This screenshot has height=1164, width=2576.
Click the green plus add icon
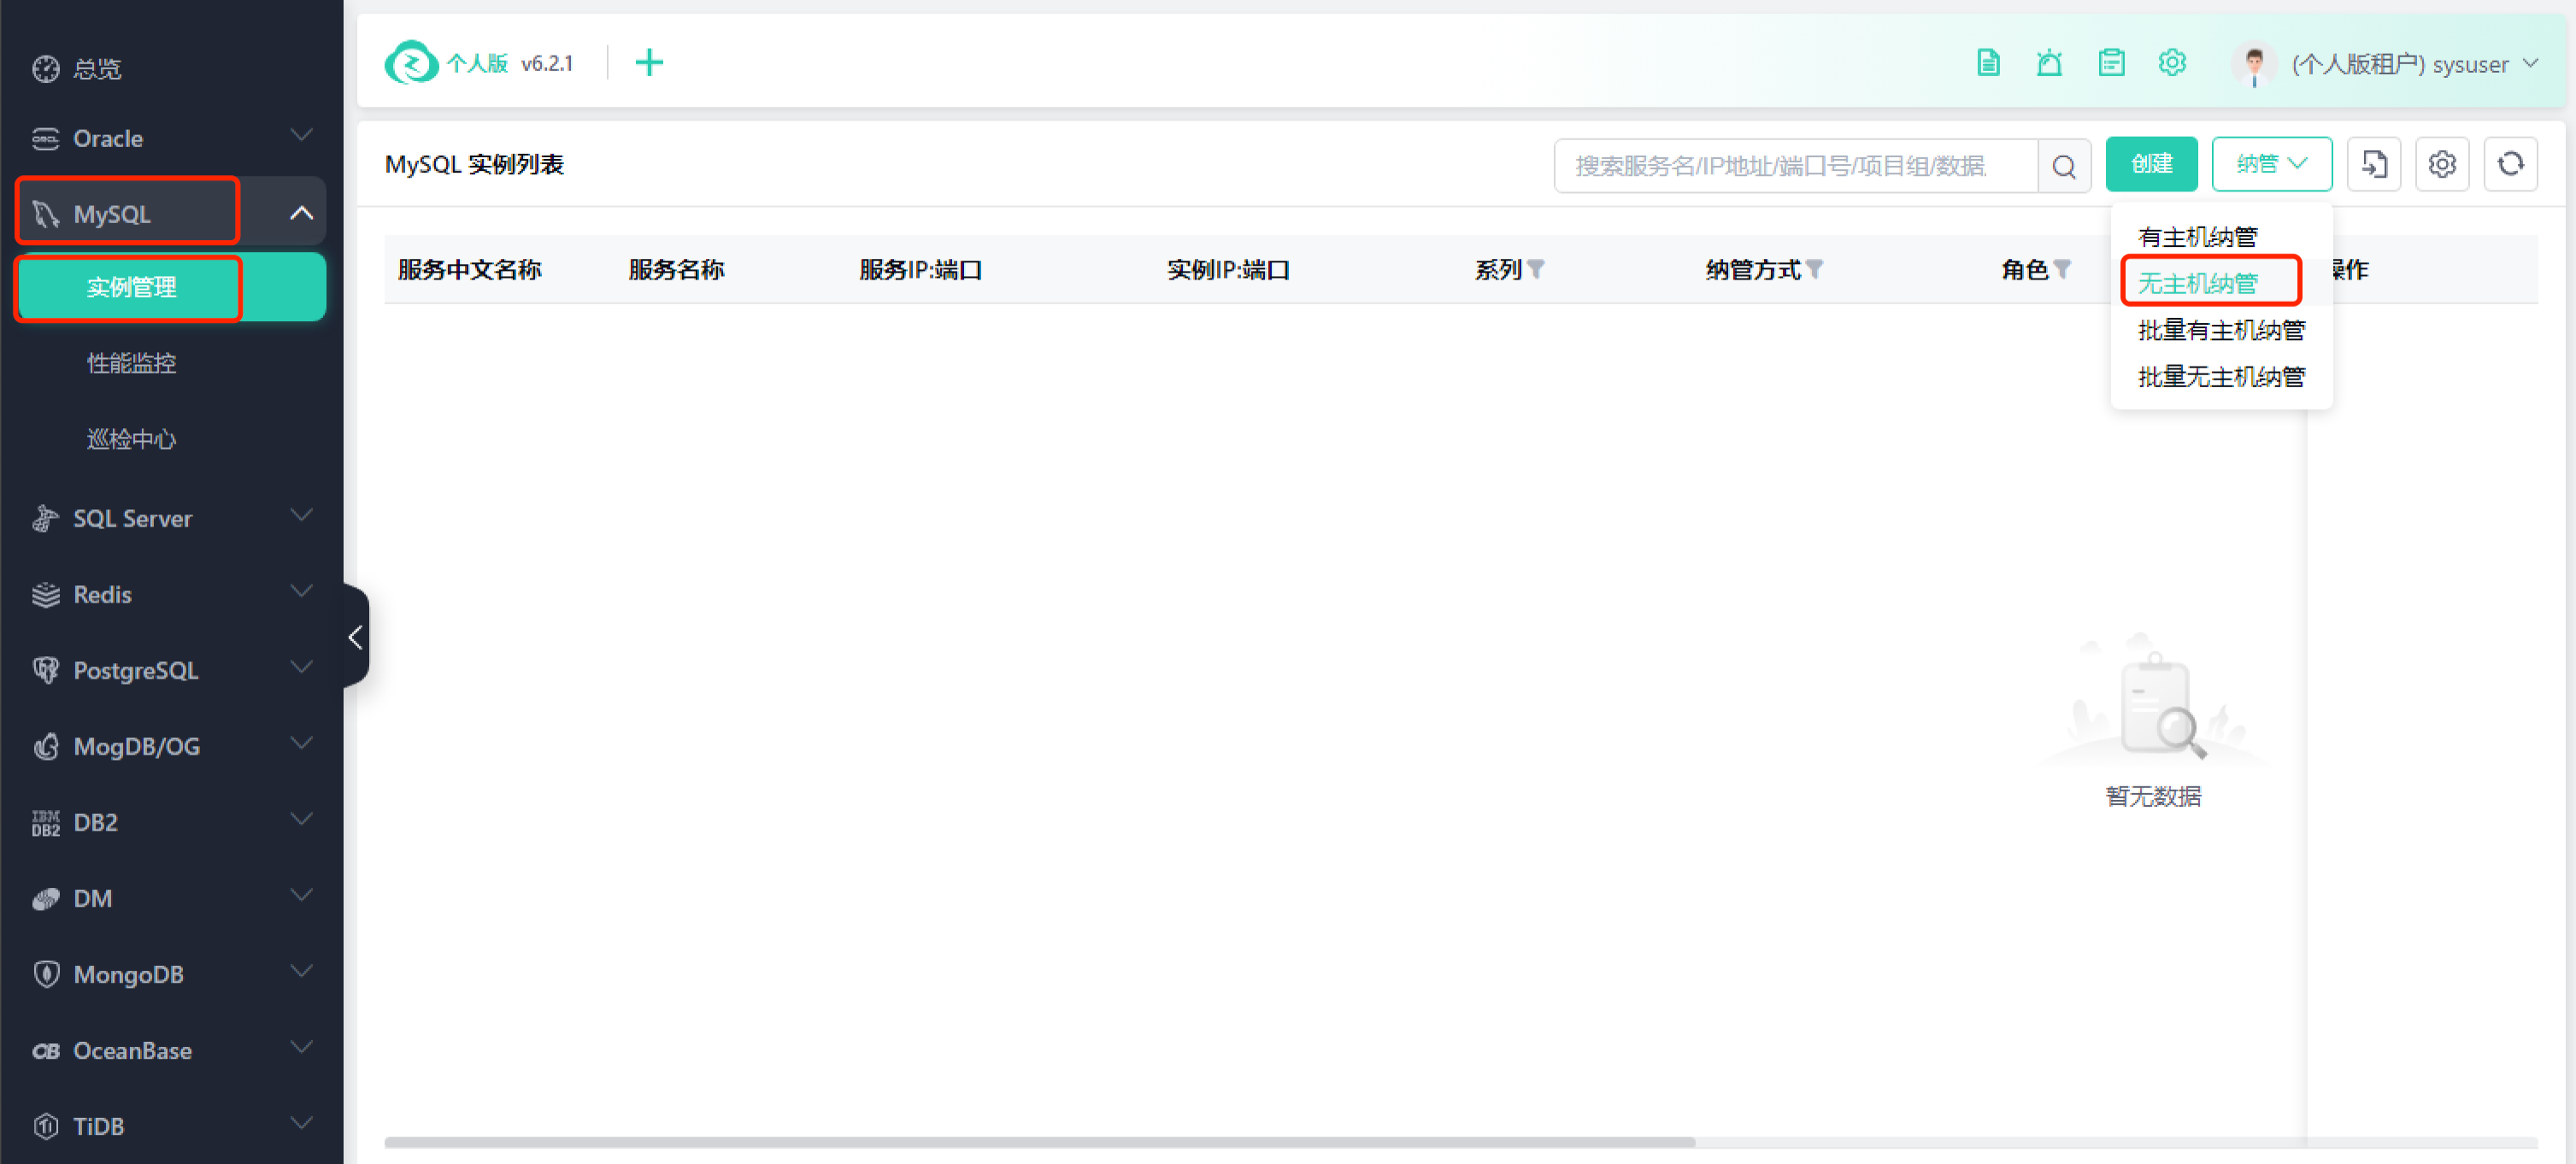649,63
